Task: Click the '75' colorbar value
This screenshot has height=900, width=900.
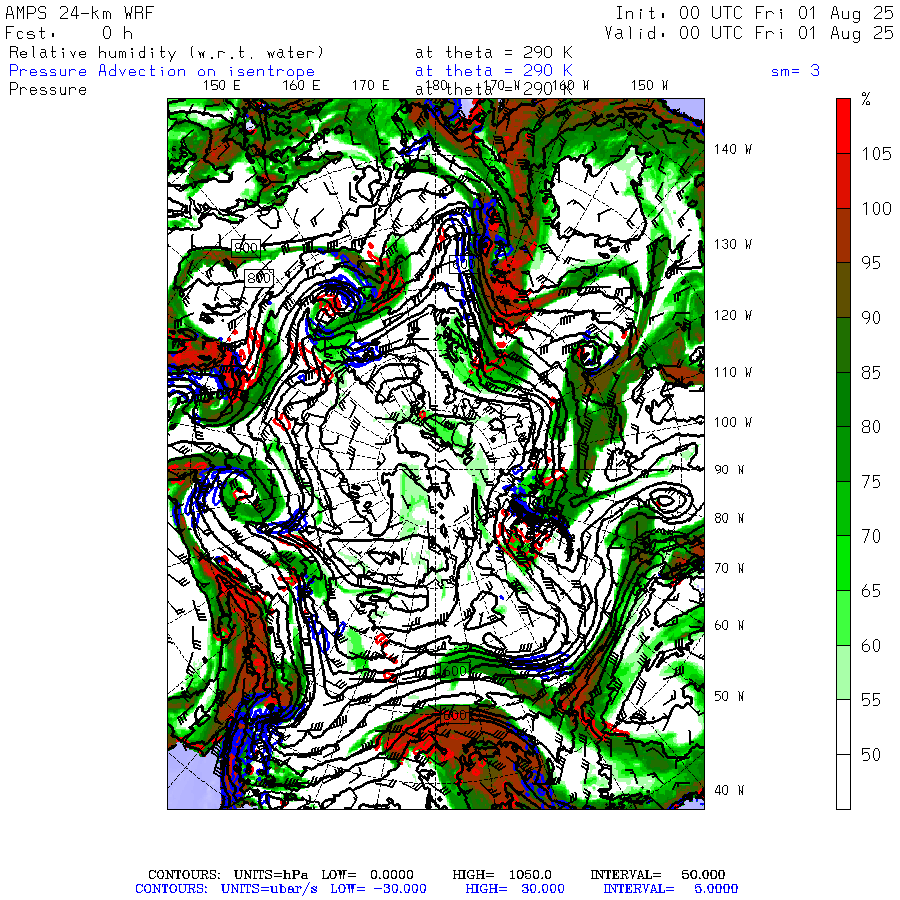Action: click(x=871, y=482)
